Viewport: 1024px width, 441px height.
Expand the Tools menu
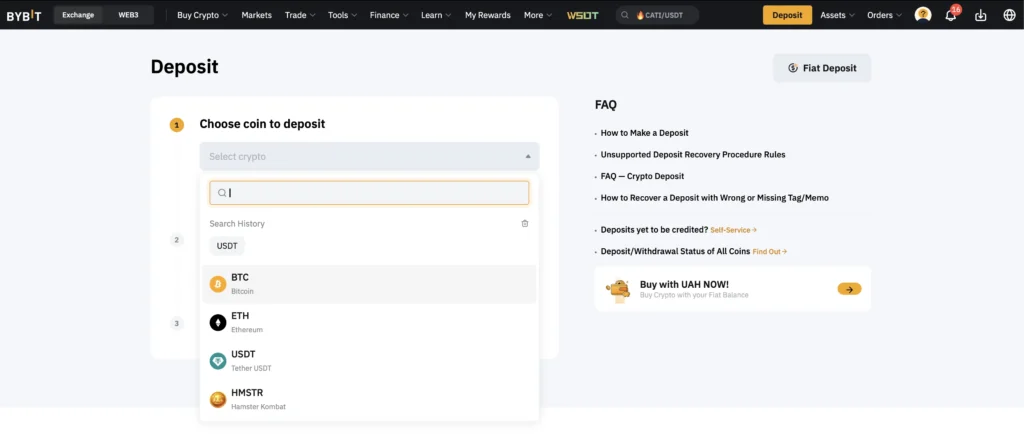point(342,15)
